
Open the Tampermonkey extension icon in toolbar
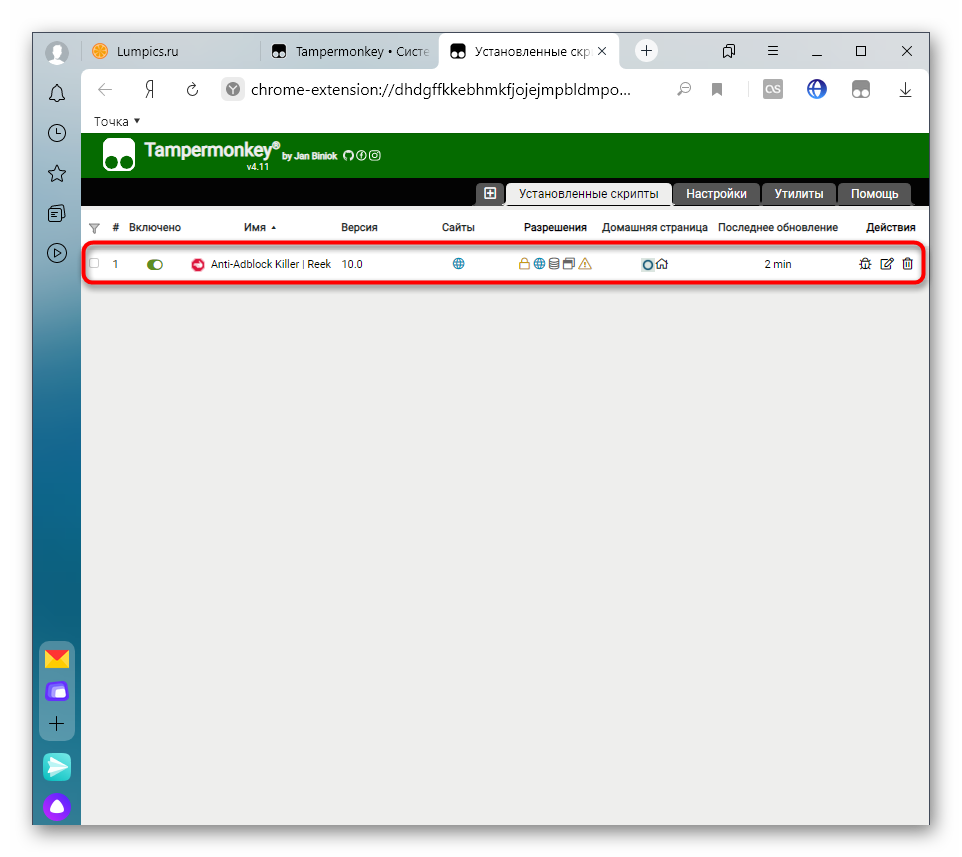pos(861,90)
